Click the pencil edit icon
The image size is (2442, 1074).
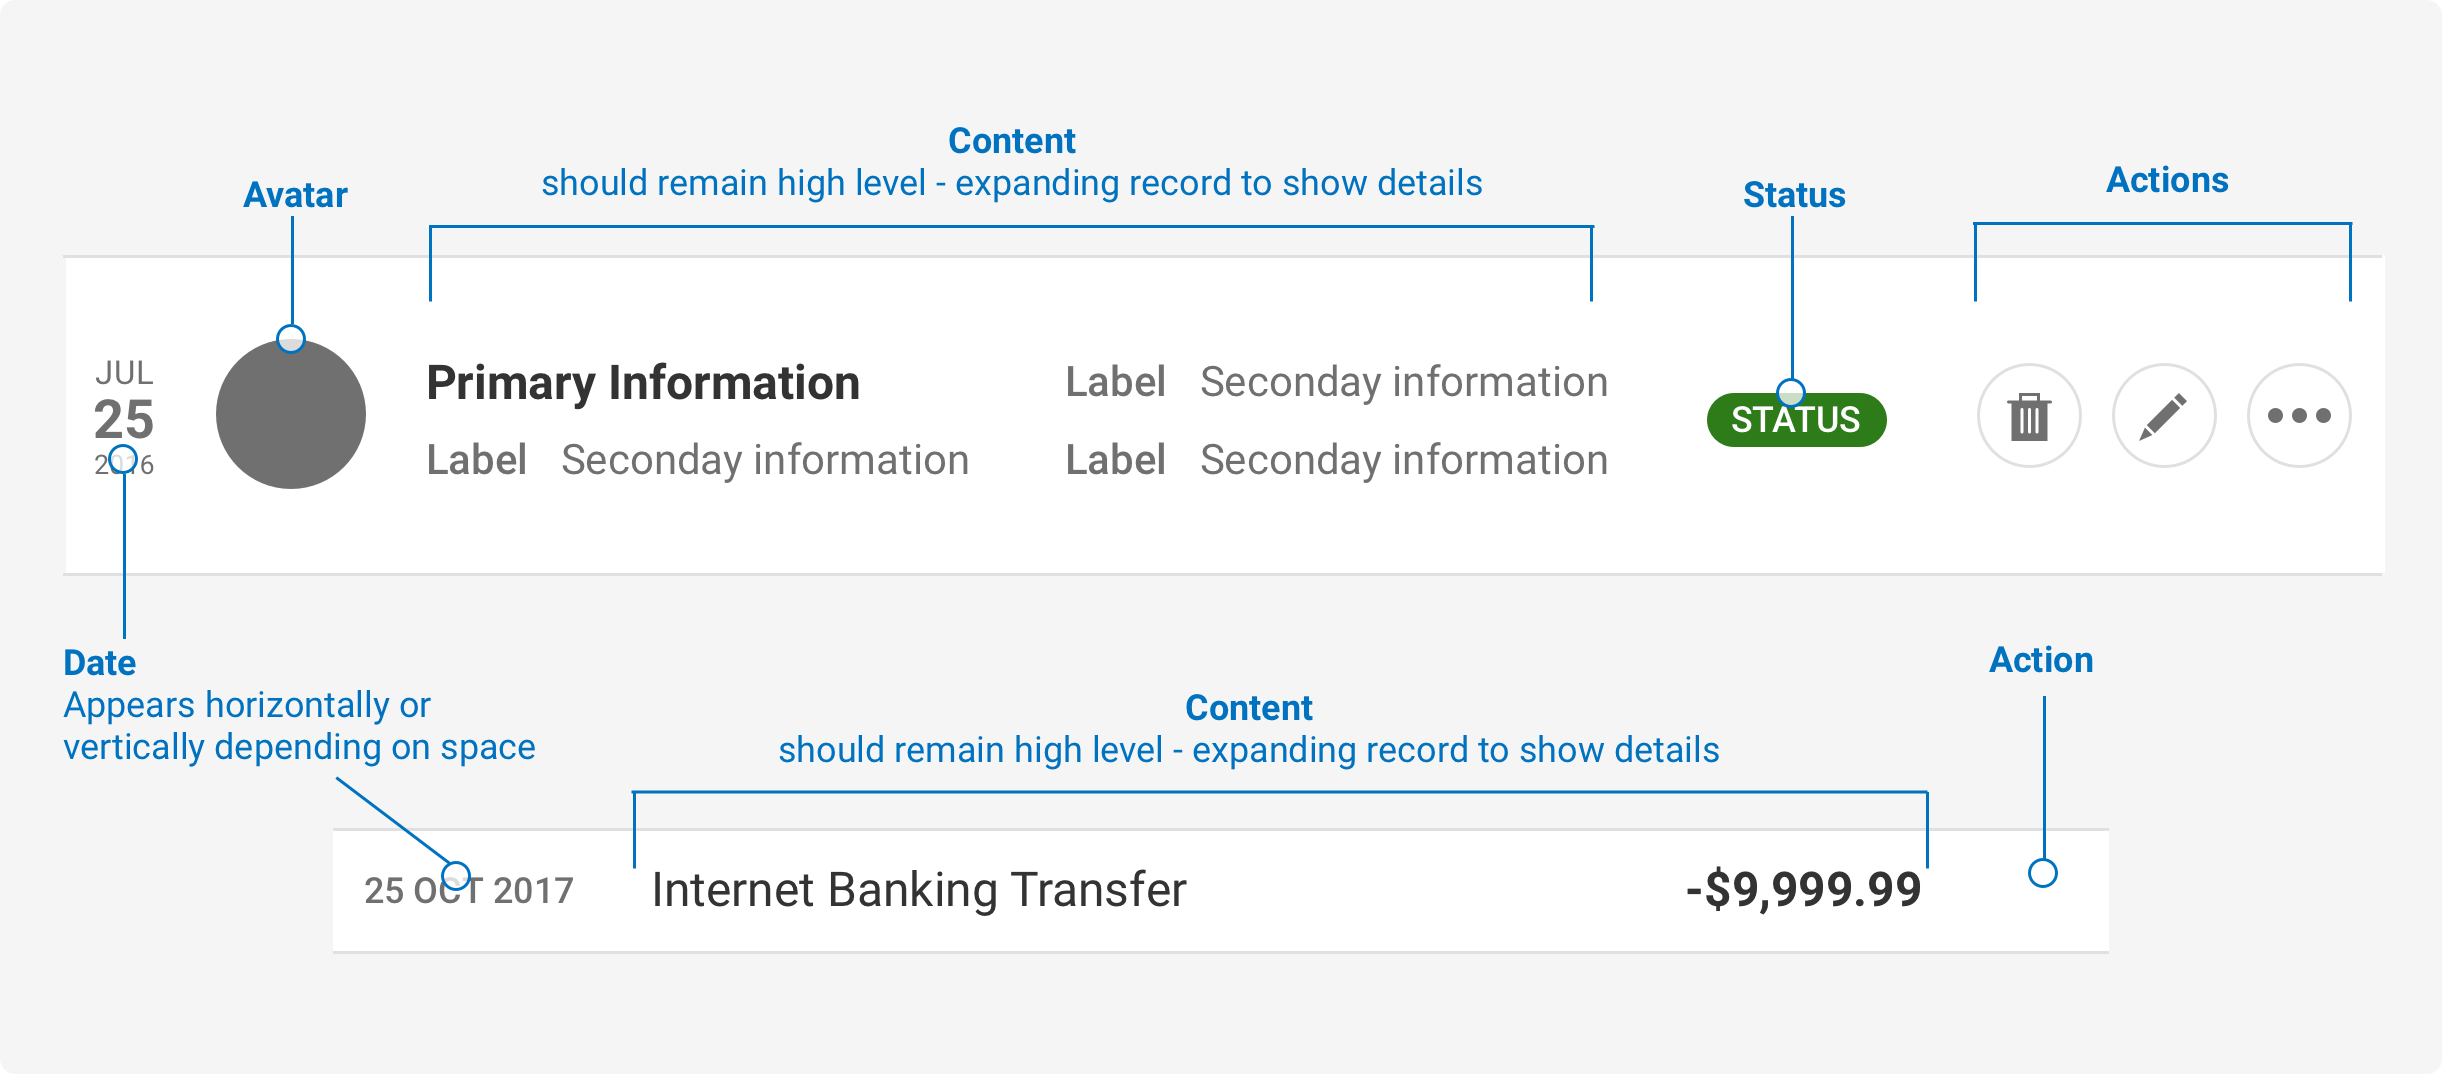(2163, 416)
